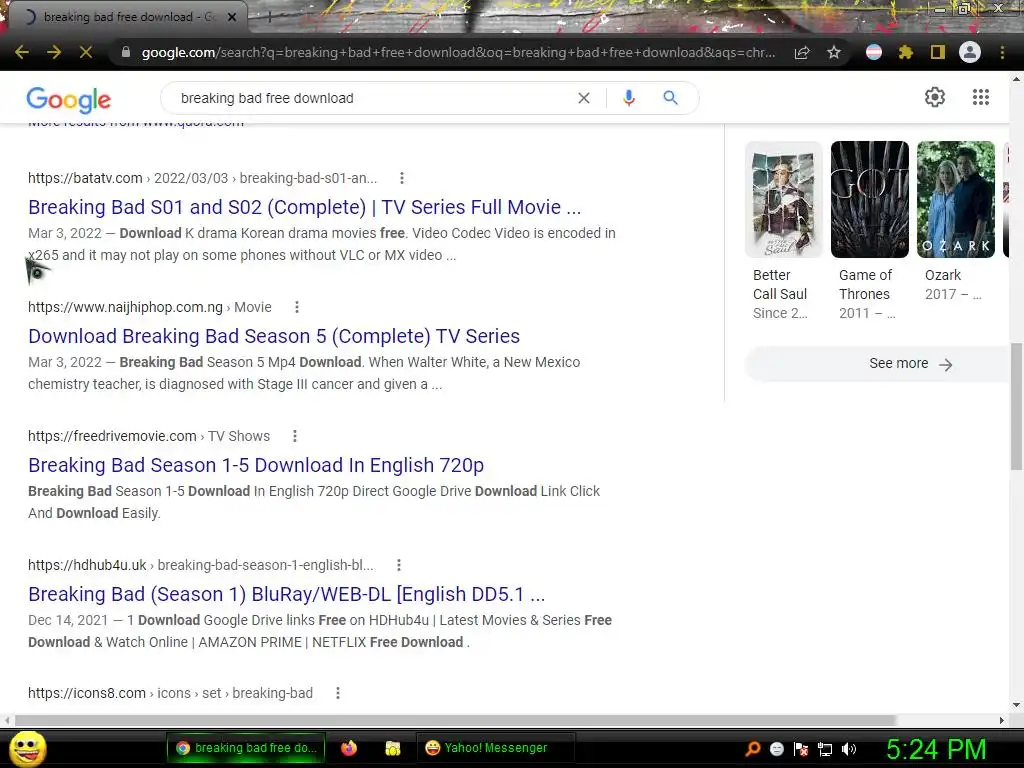The width and height of the screenshot is (1024, 768).
Task: Toggle the browser side panel icon
Action: (x=938, y=52)
